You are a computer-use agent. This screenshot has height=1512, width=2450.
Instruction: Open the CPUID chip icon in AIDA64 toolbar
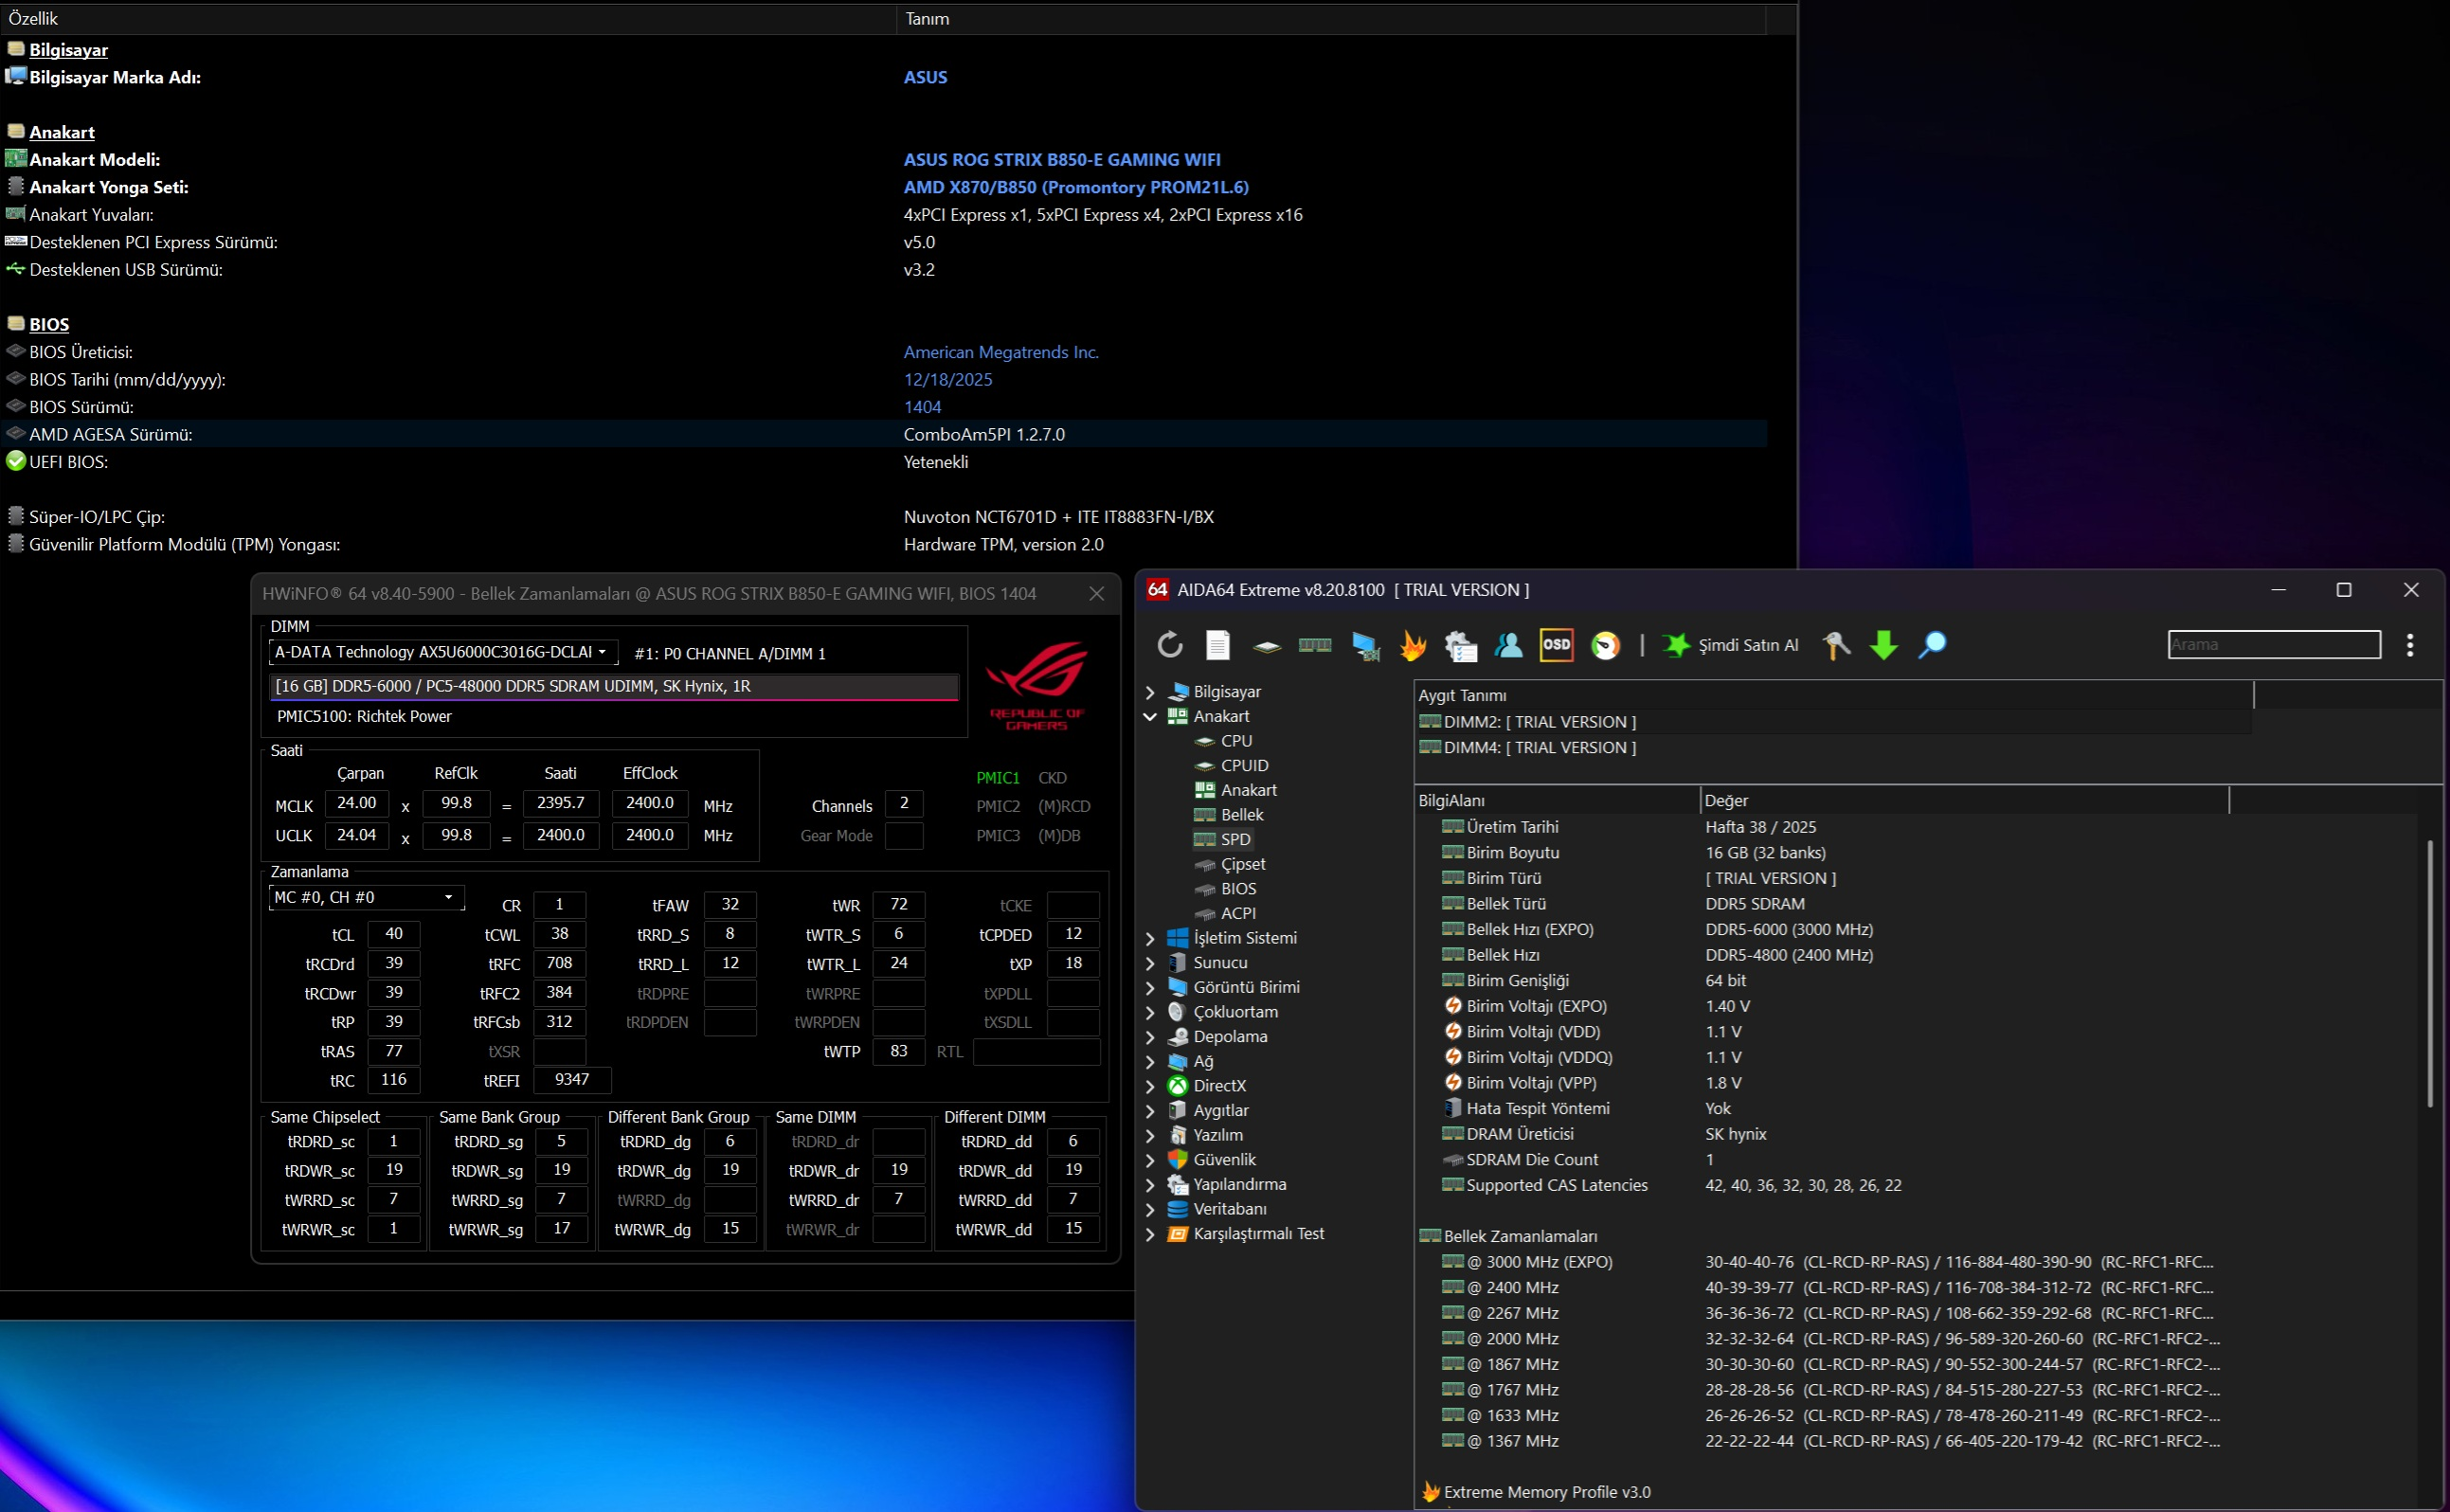(1266, 646)
